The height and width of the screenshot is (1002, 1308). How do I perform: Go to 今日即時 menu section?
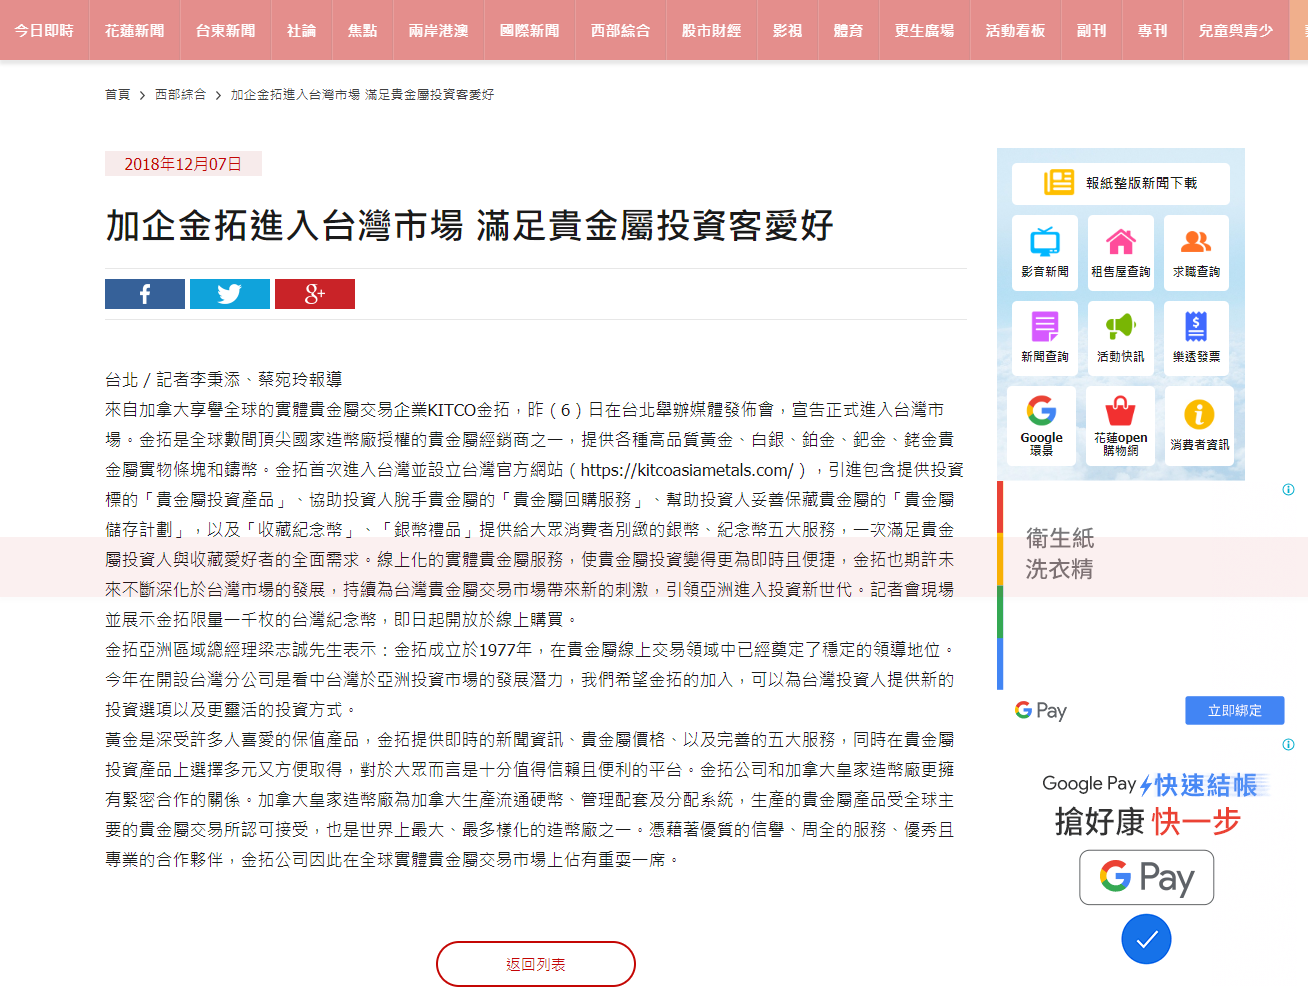coord(44,31)
